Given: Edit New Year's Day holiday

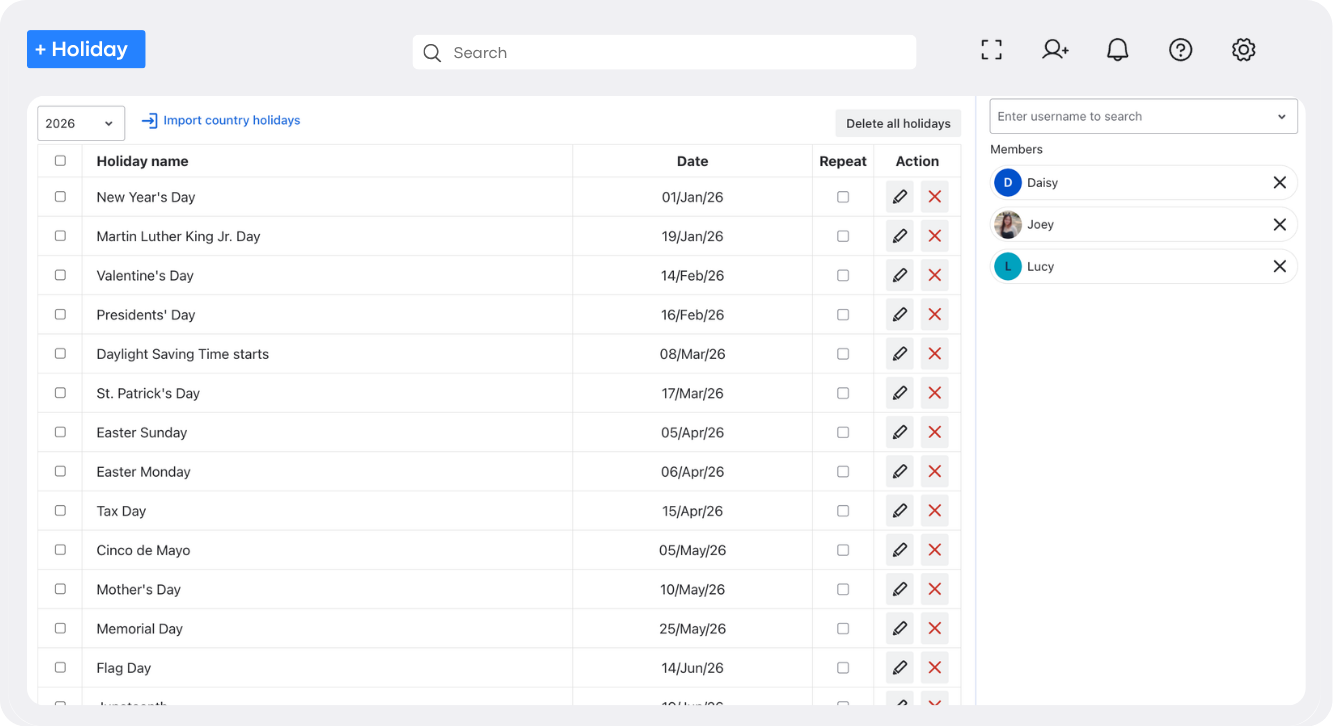Looking at the screenshot, I should 900,197.
